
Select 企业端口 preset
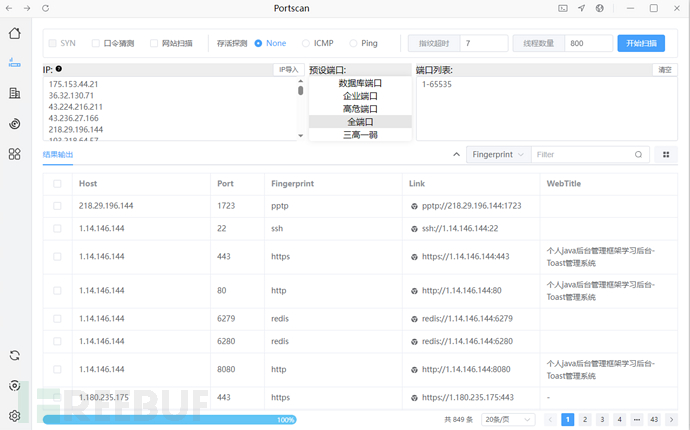(x=360, y=96)
